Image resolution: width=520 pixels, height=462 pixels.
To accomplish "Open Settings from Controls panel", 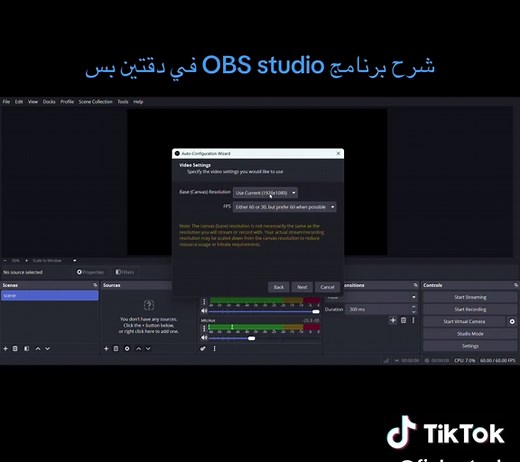I will coord(470,346).
